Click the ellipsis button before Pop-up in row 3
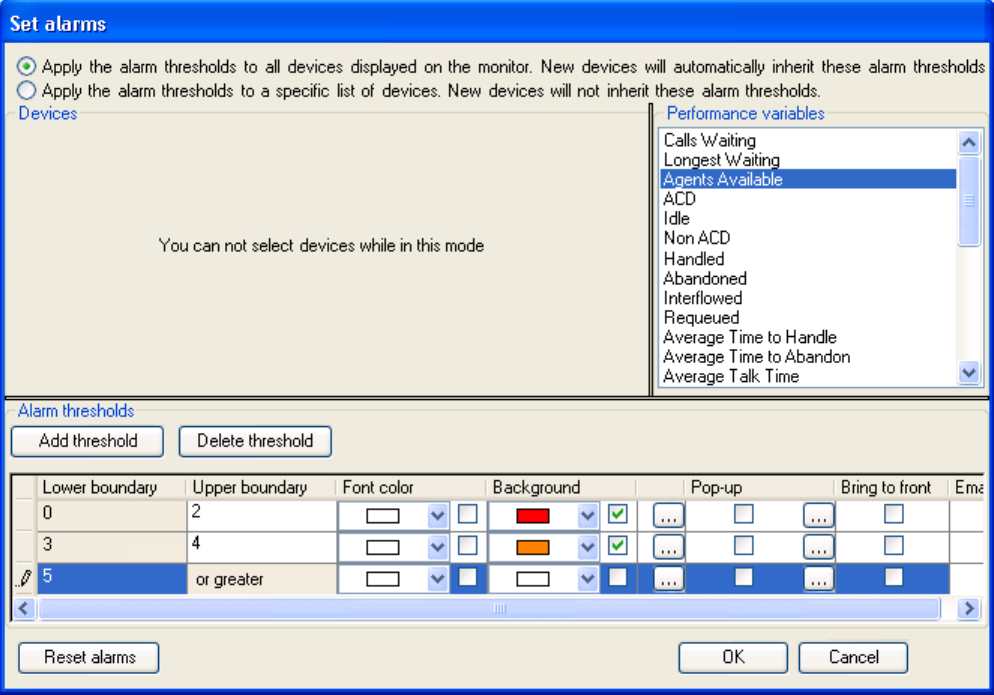The width and height of the screenshot is (994, 695). tap(668, 547)
